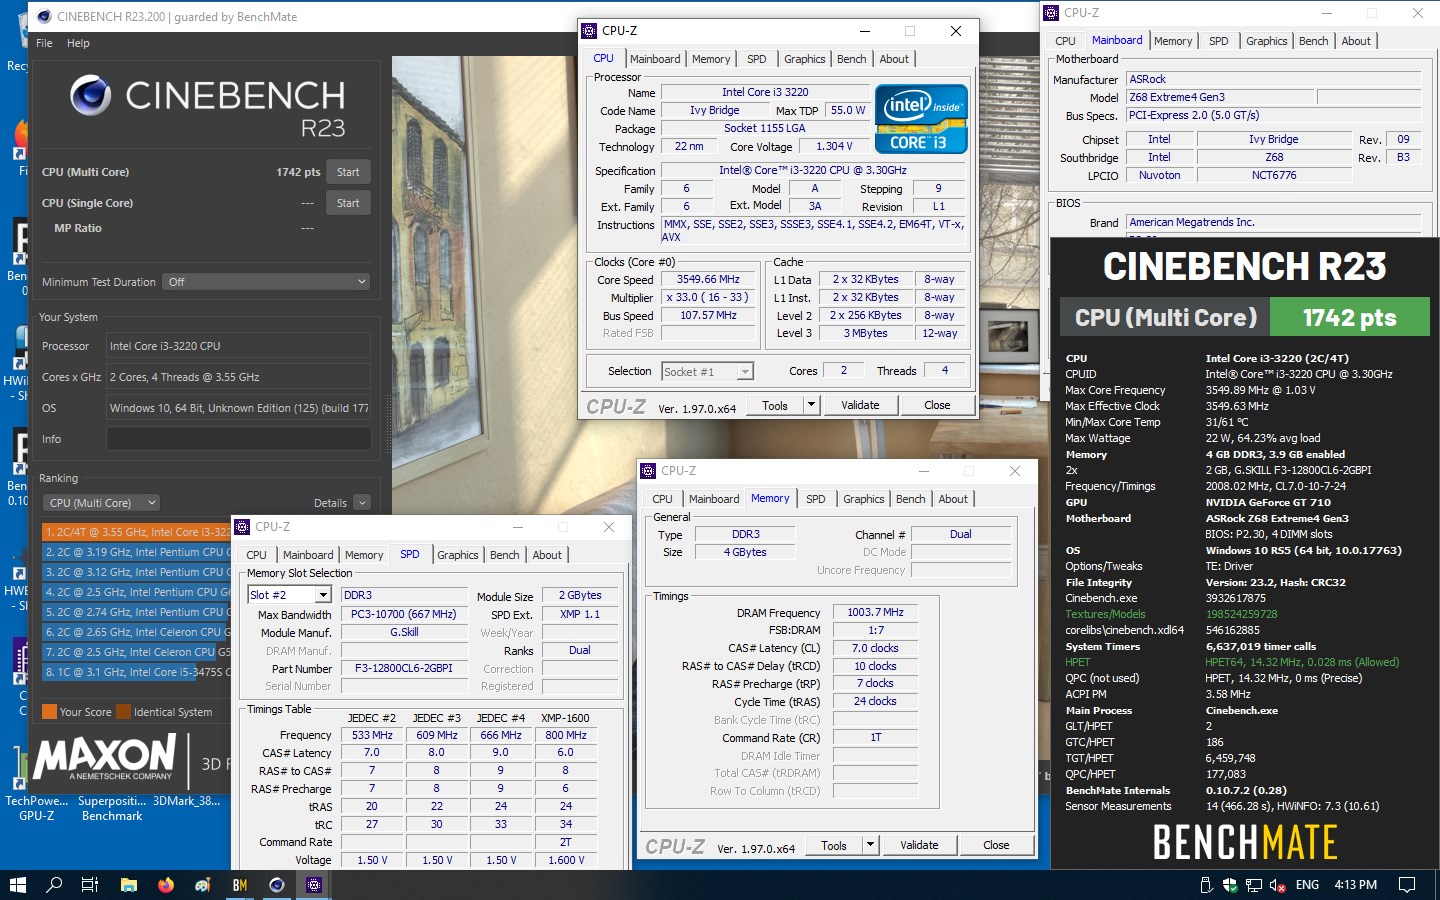Open 3DMark desktop shortcut

[x=187, y=801]
